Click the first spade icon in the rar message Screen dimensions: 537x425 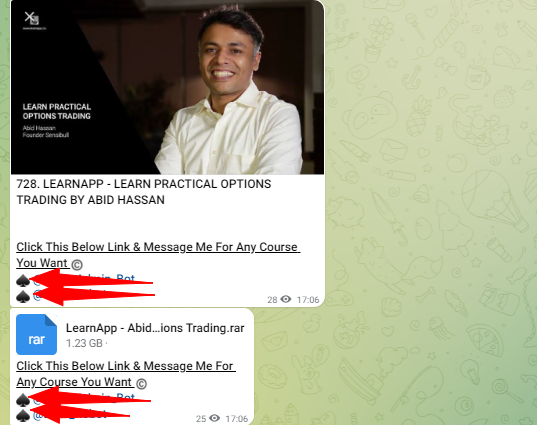click(x=23, y=399)
